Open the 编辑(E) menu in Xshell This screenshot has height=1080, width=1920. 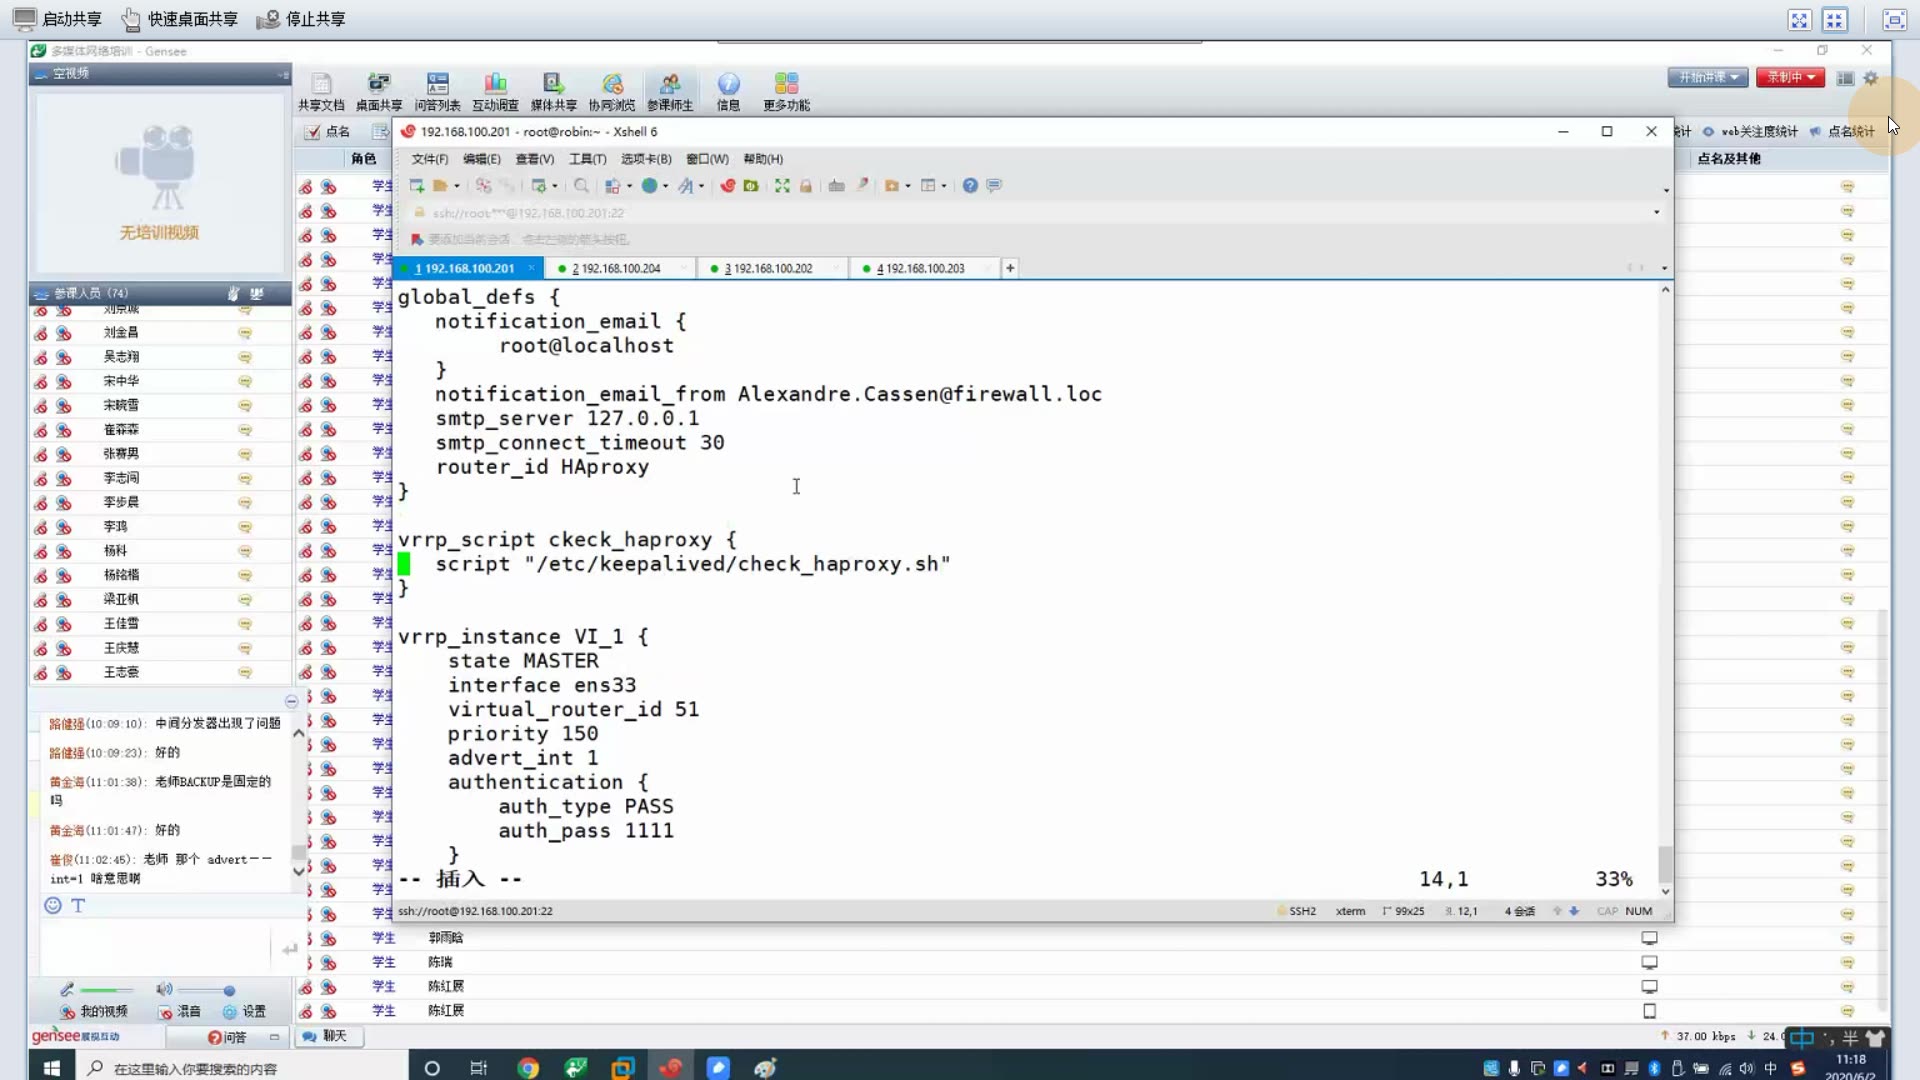[482, 159]
